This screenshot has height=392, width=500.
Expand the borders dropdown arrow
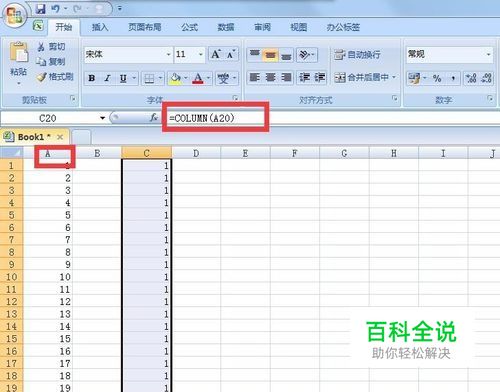(x=160, y=79)
